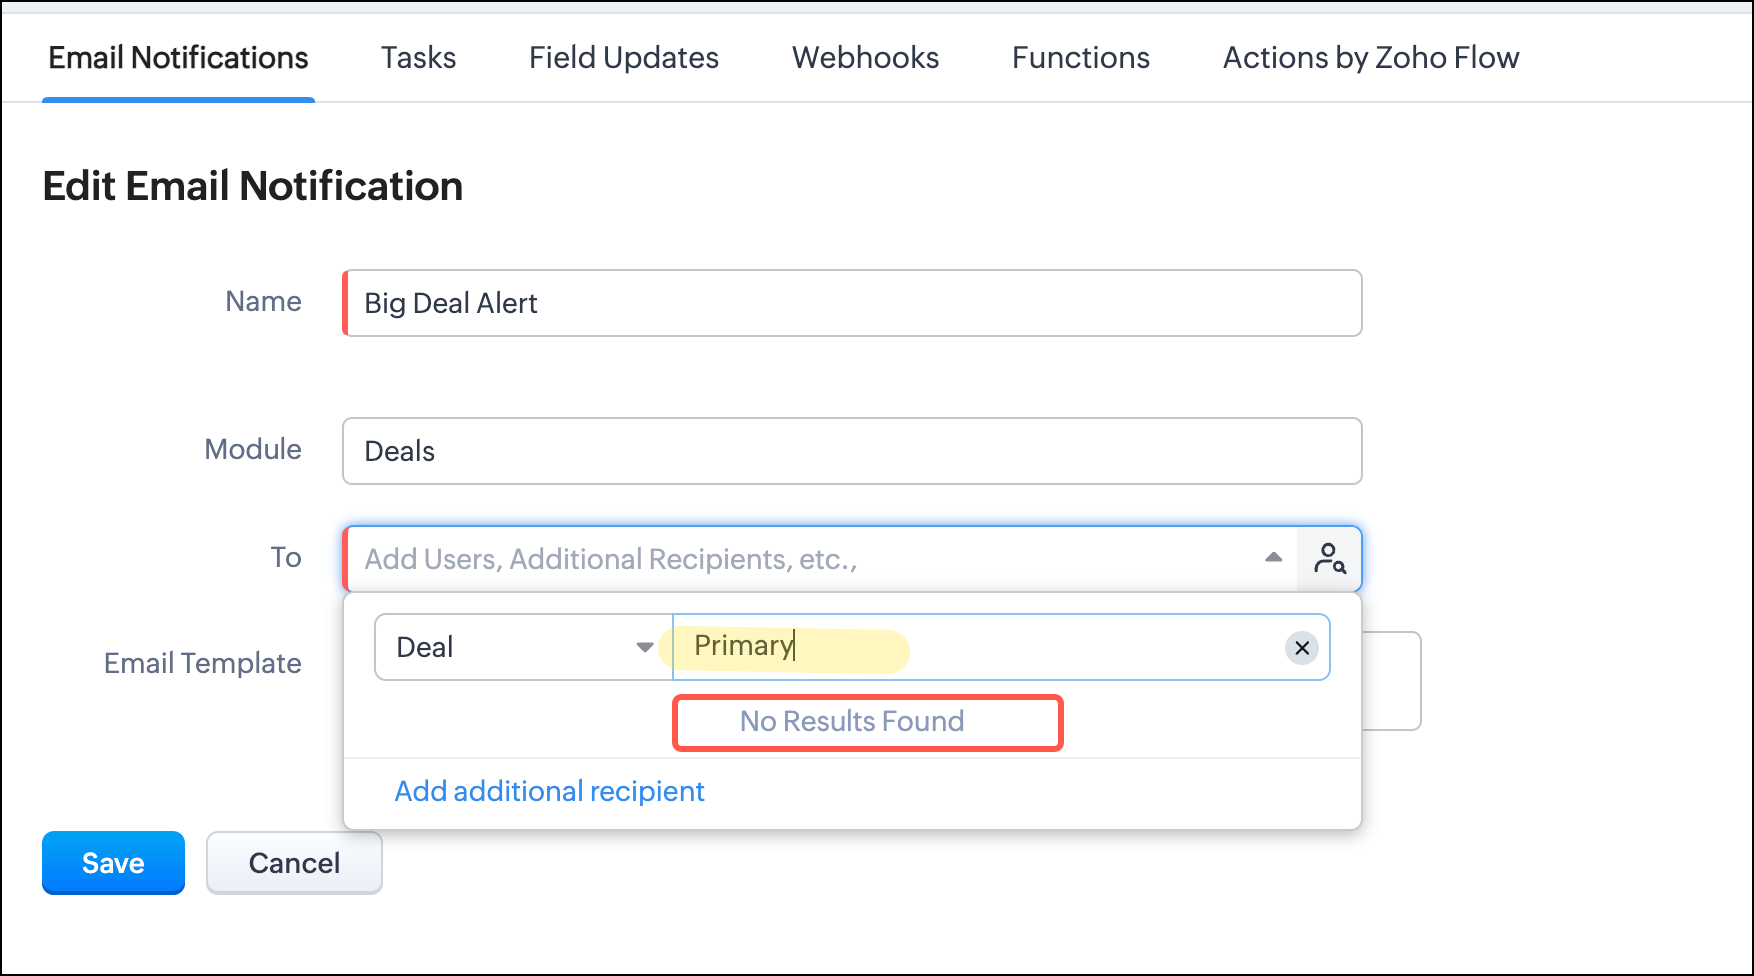Click the Email Template field edge
The height and width of the screenshot is (976, 1754).
point(1393,681)
